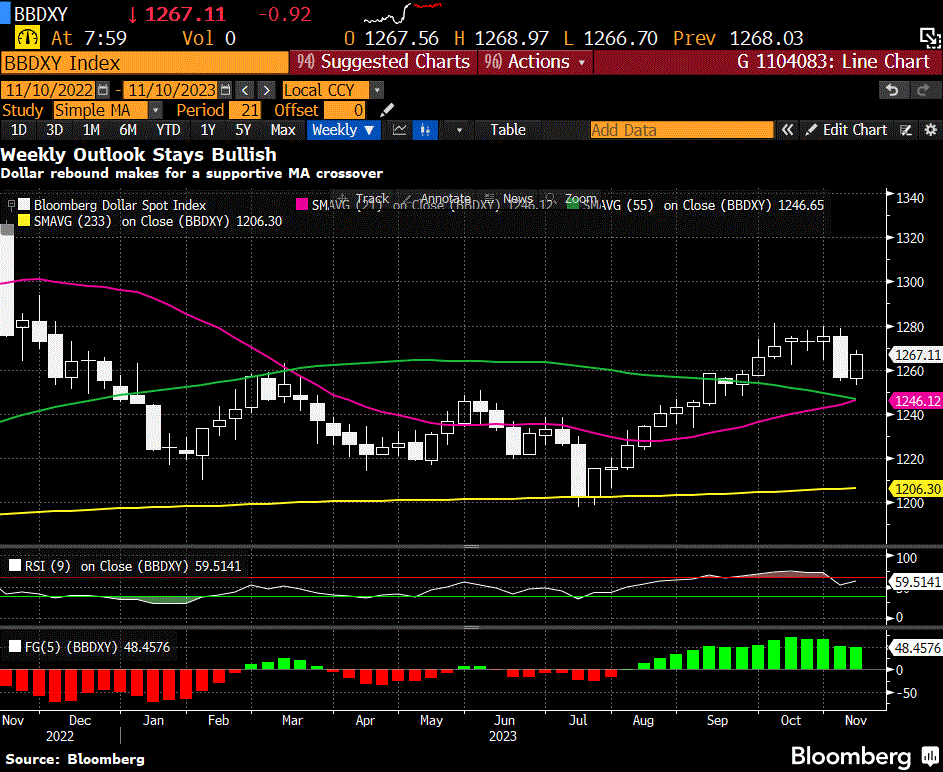Collapse toolbar with double chevron icon

787,130
